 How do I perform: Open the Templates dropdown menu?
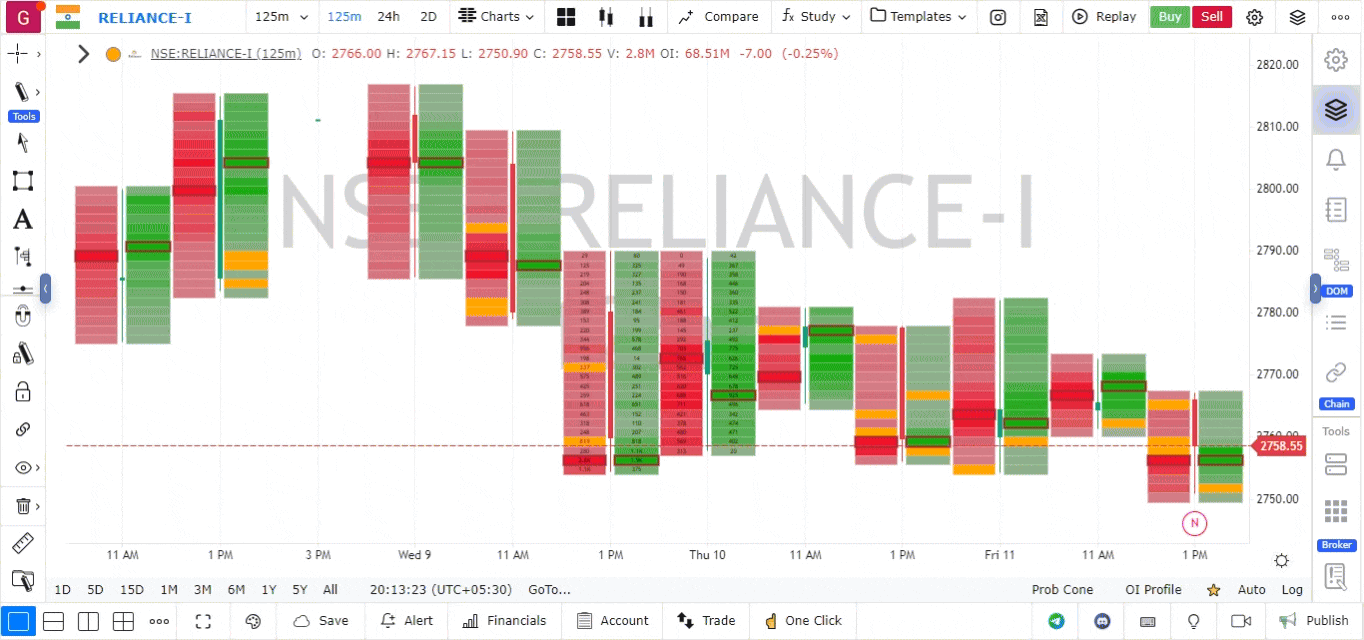pyautogui.click(x=919, y=17)
